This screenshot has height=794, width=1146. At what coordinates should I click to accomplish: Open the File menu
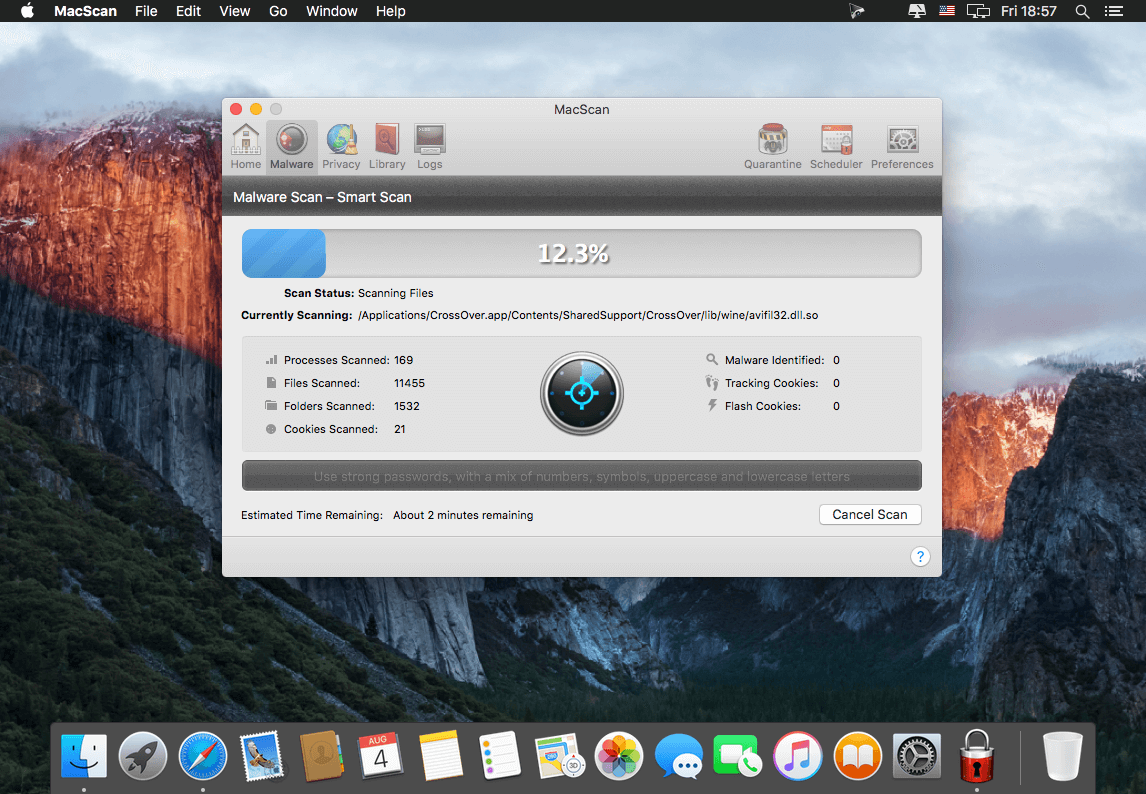pyautogui.click(x=146, y=11)
